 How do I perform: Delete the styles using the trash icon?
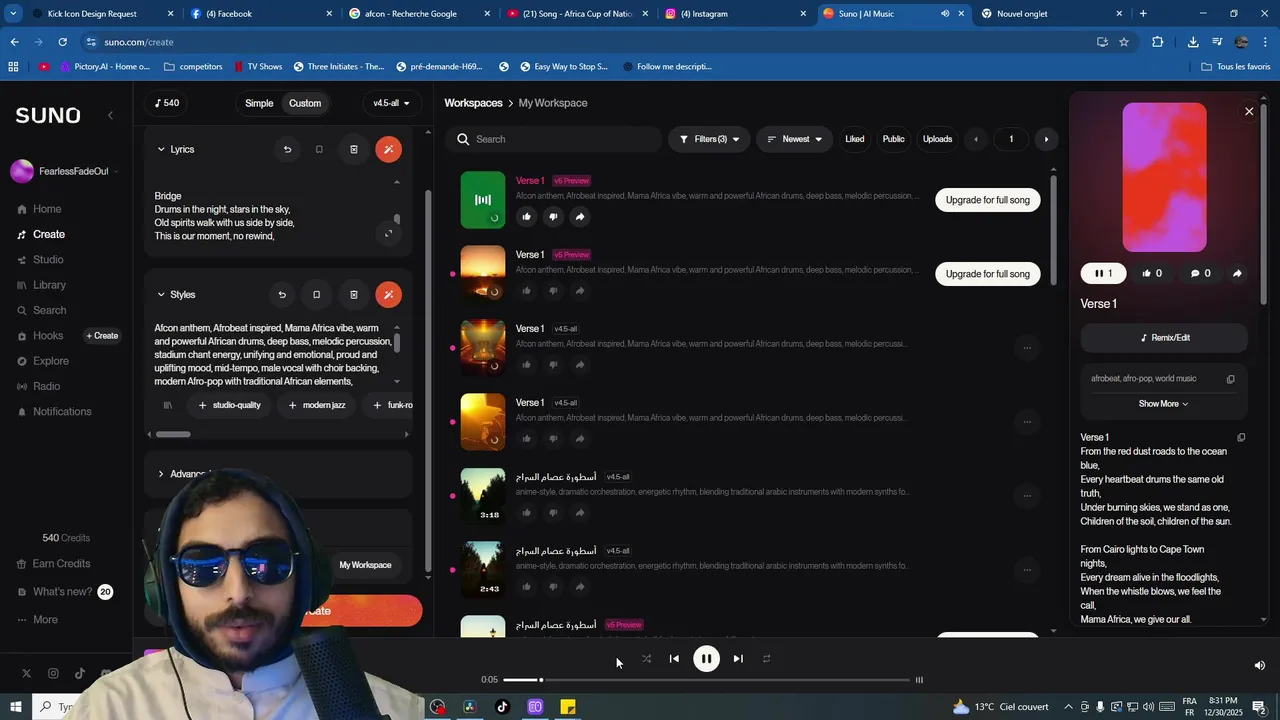[x=353, y=295]
